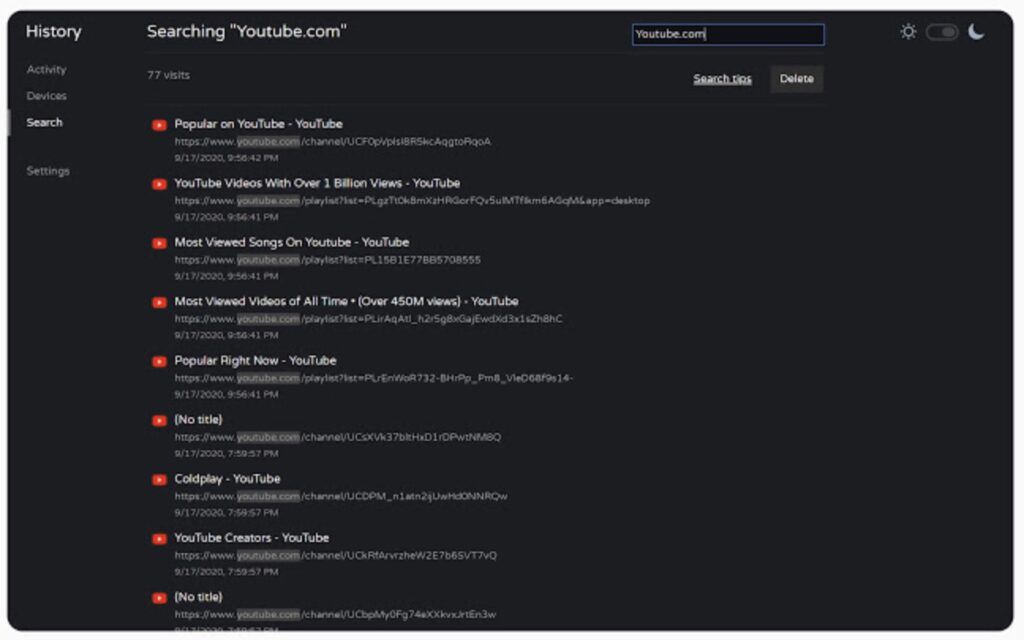Click YouTube icon beside Most Viewed Songs entry
Screen dimensions: 1024x640
coord(159,243)
